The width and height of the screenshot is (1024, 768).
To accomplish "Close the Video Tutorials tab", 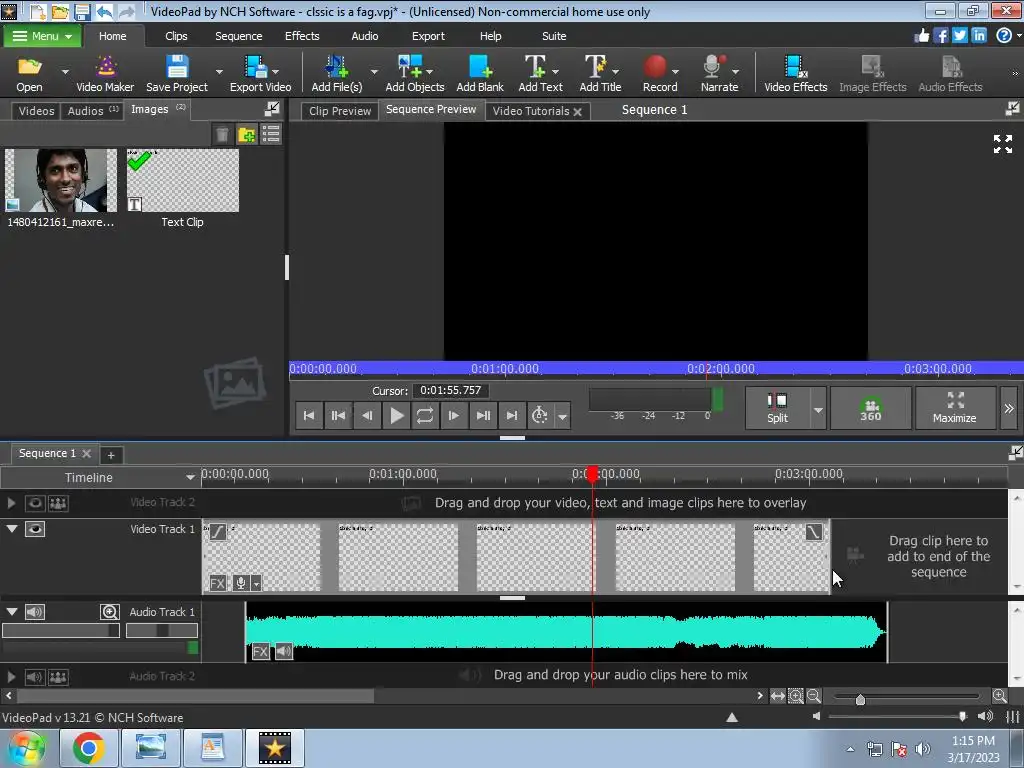I will click(577, 112).
